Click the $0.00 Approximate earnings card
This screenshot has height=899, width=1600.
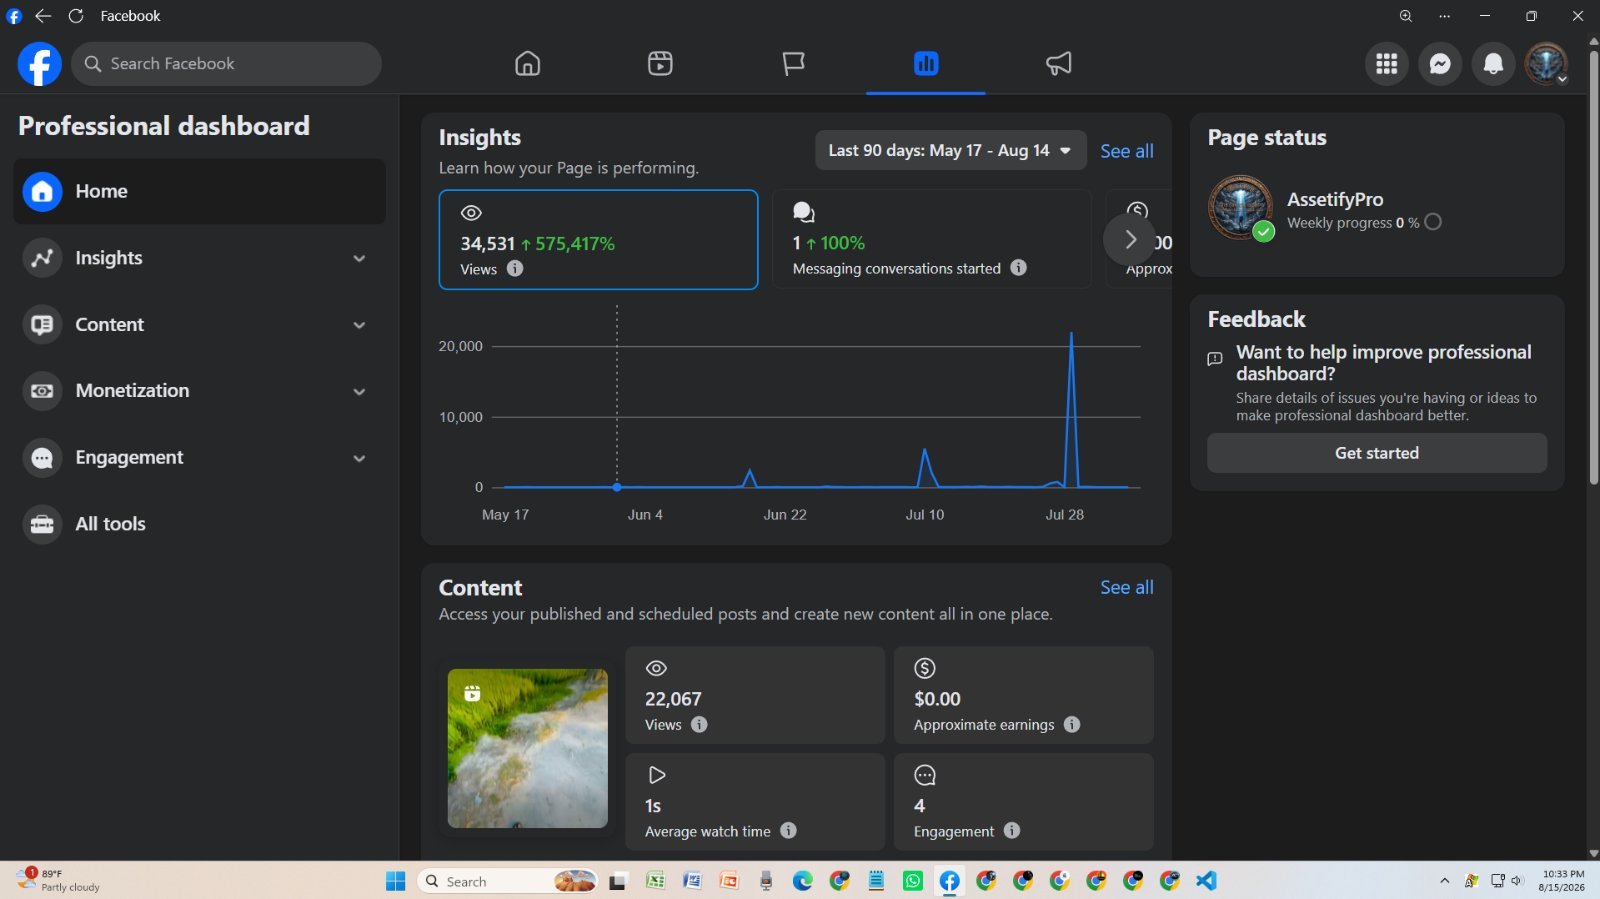1023,695
